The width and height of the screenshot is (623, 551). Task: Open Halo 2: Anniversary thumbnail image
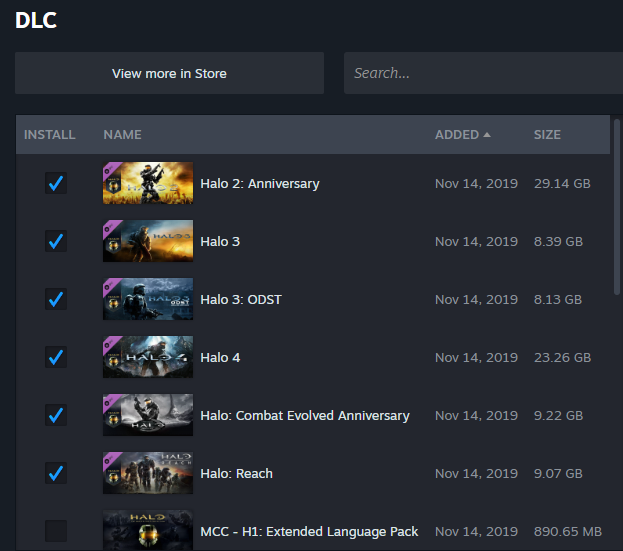148,183
